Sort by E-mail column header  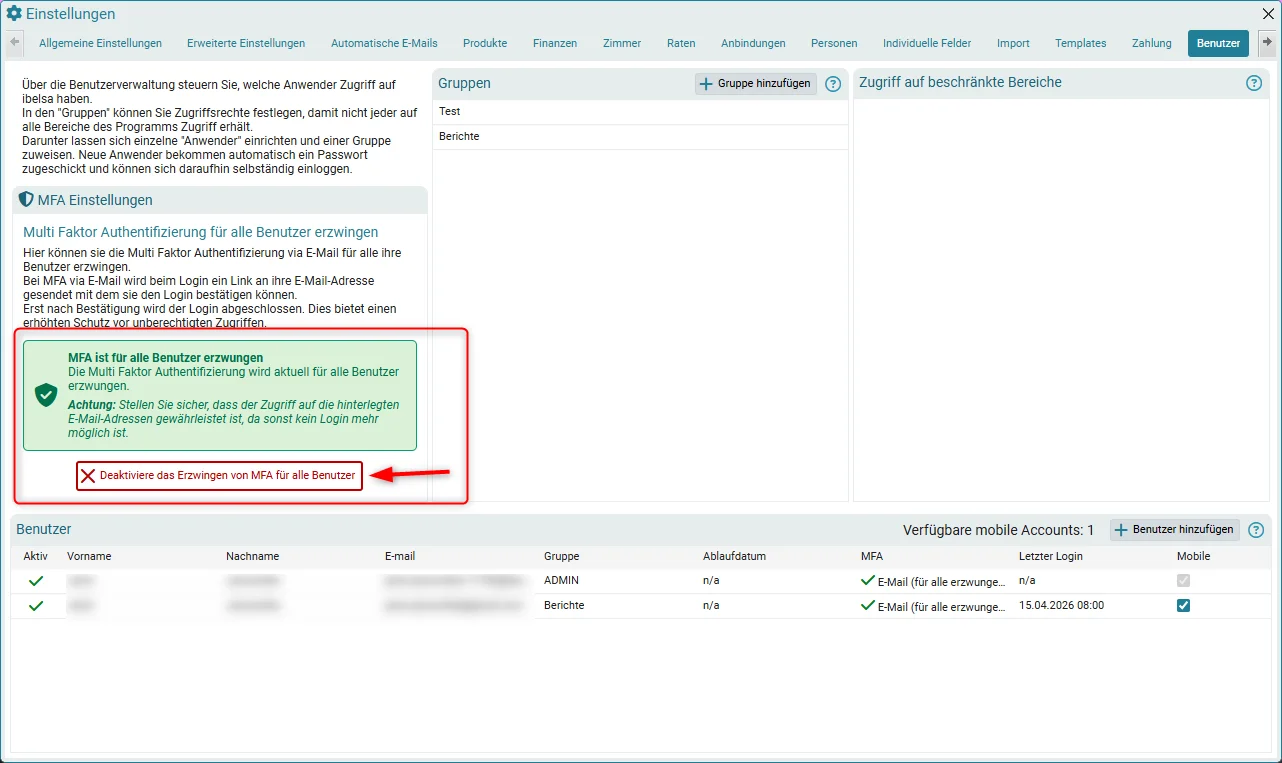[x=400, y=556]
